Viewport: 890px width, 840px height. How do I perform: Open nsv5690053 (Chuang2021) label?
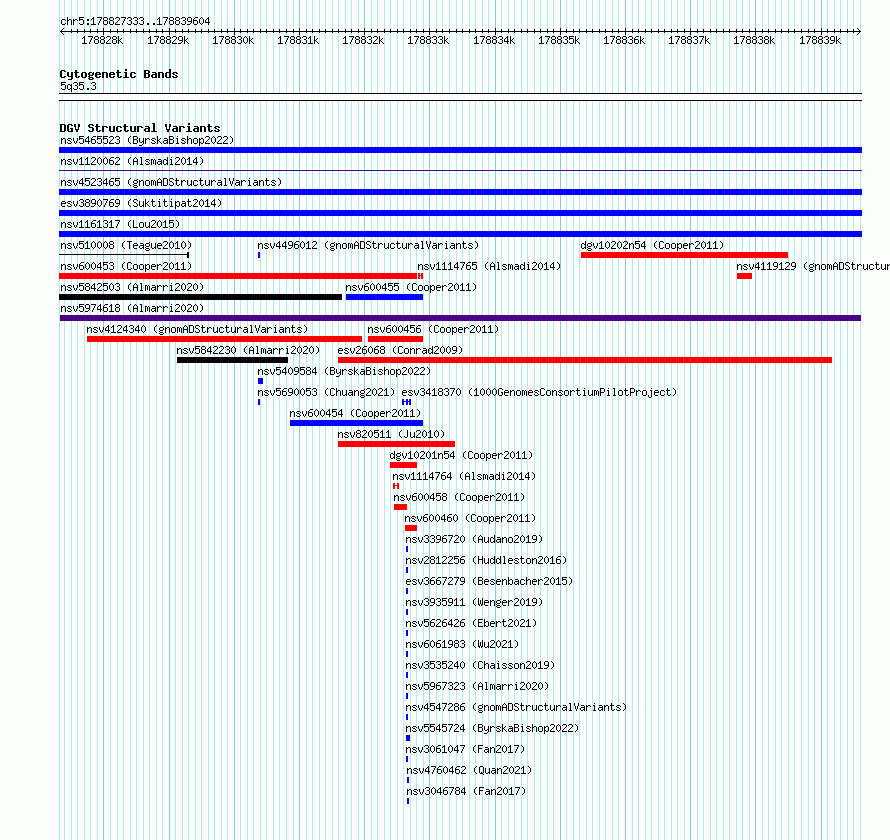(326, 392)
